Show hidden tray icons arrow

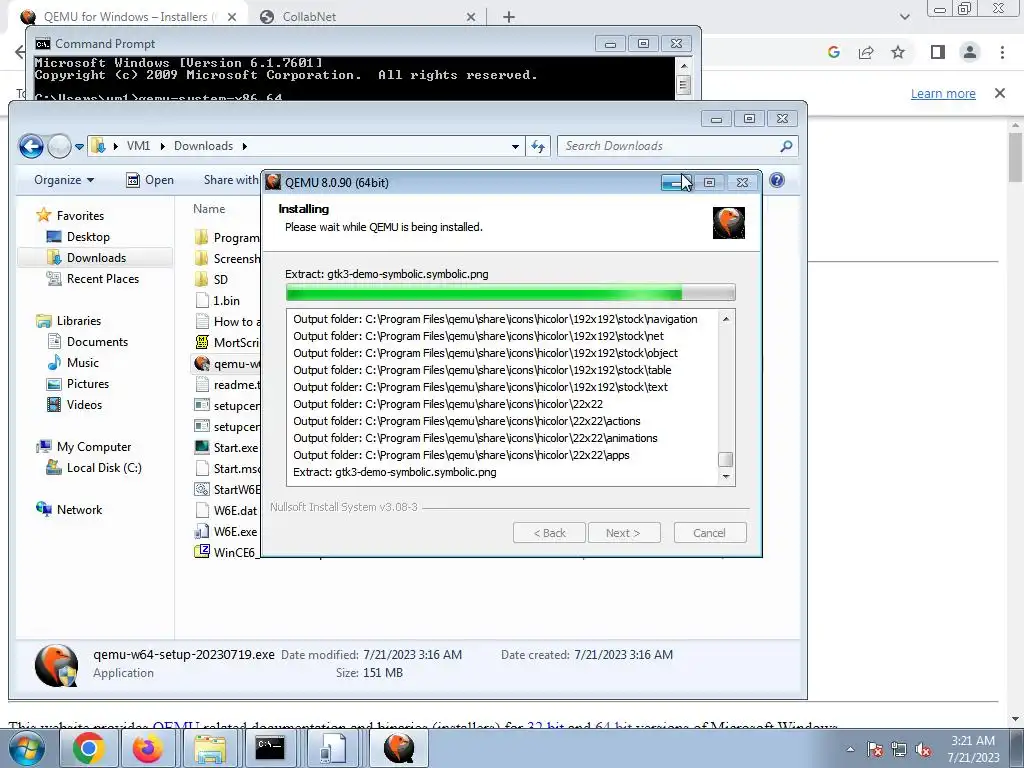point(850,749)
